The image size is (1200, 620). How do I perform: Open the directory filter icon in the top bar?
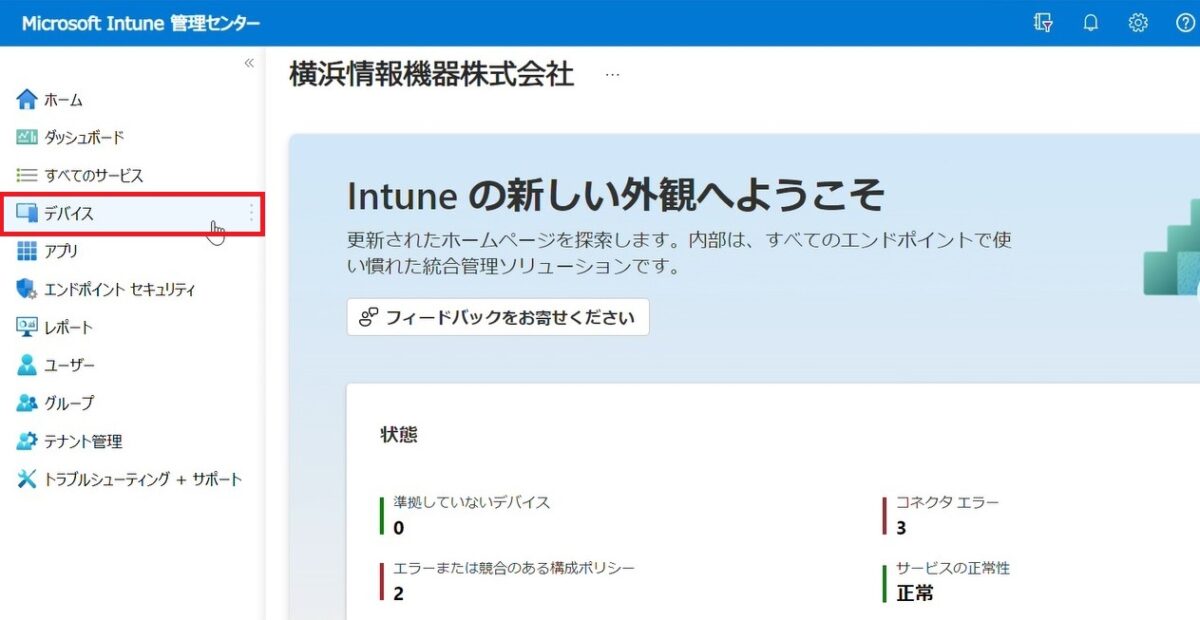click(1042, 22)
